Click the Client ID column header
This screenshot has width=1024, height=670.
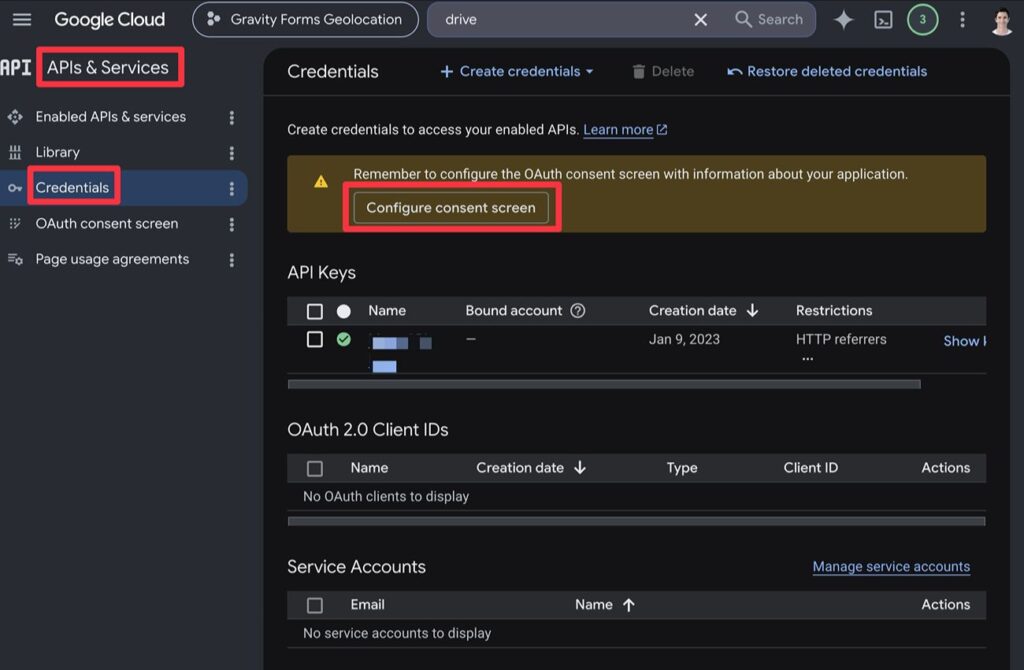[810, 468]
